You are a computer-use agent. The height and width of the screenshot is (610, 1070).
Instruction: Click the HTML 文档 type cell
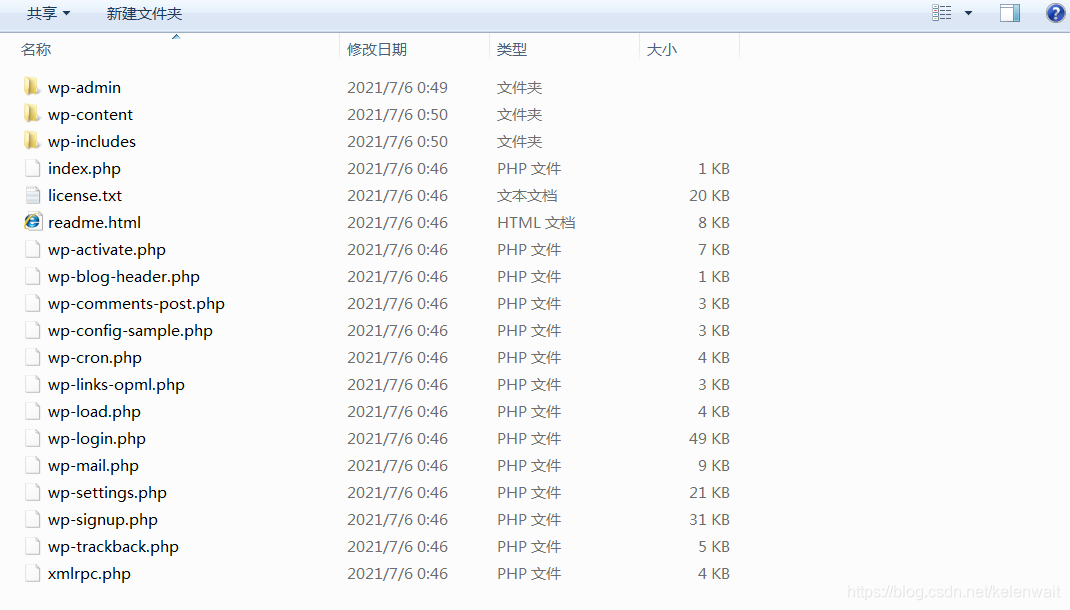click(536, 223)
